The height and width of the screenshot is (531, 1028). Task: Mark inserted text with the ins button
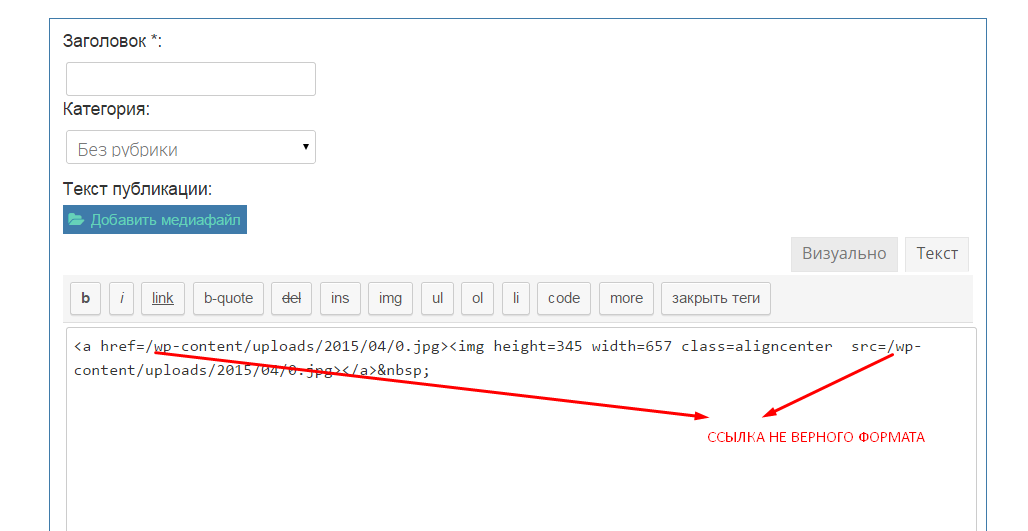pyautogui.click(x=340, y=298)
